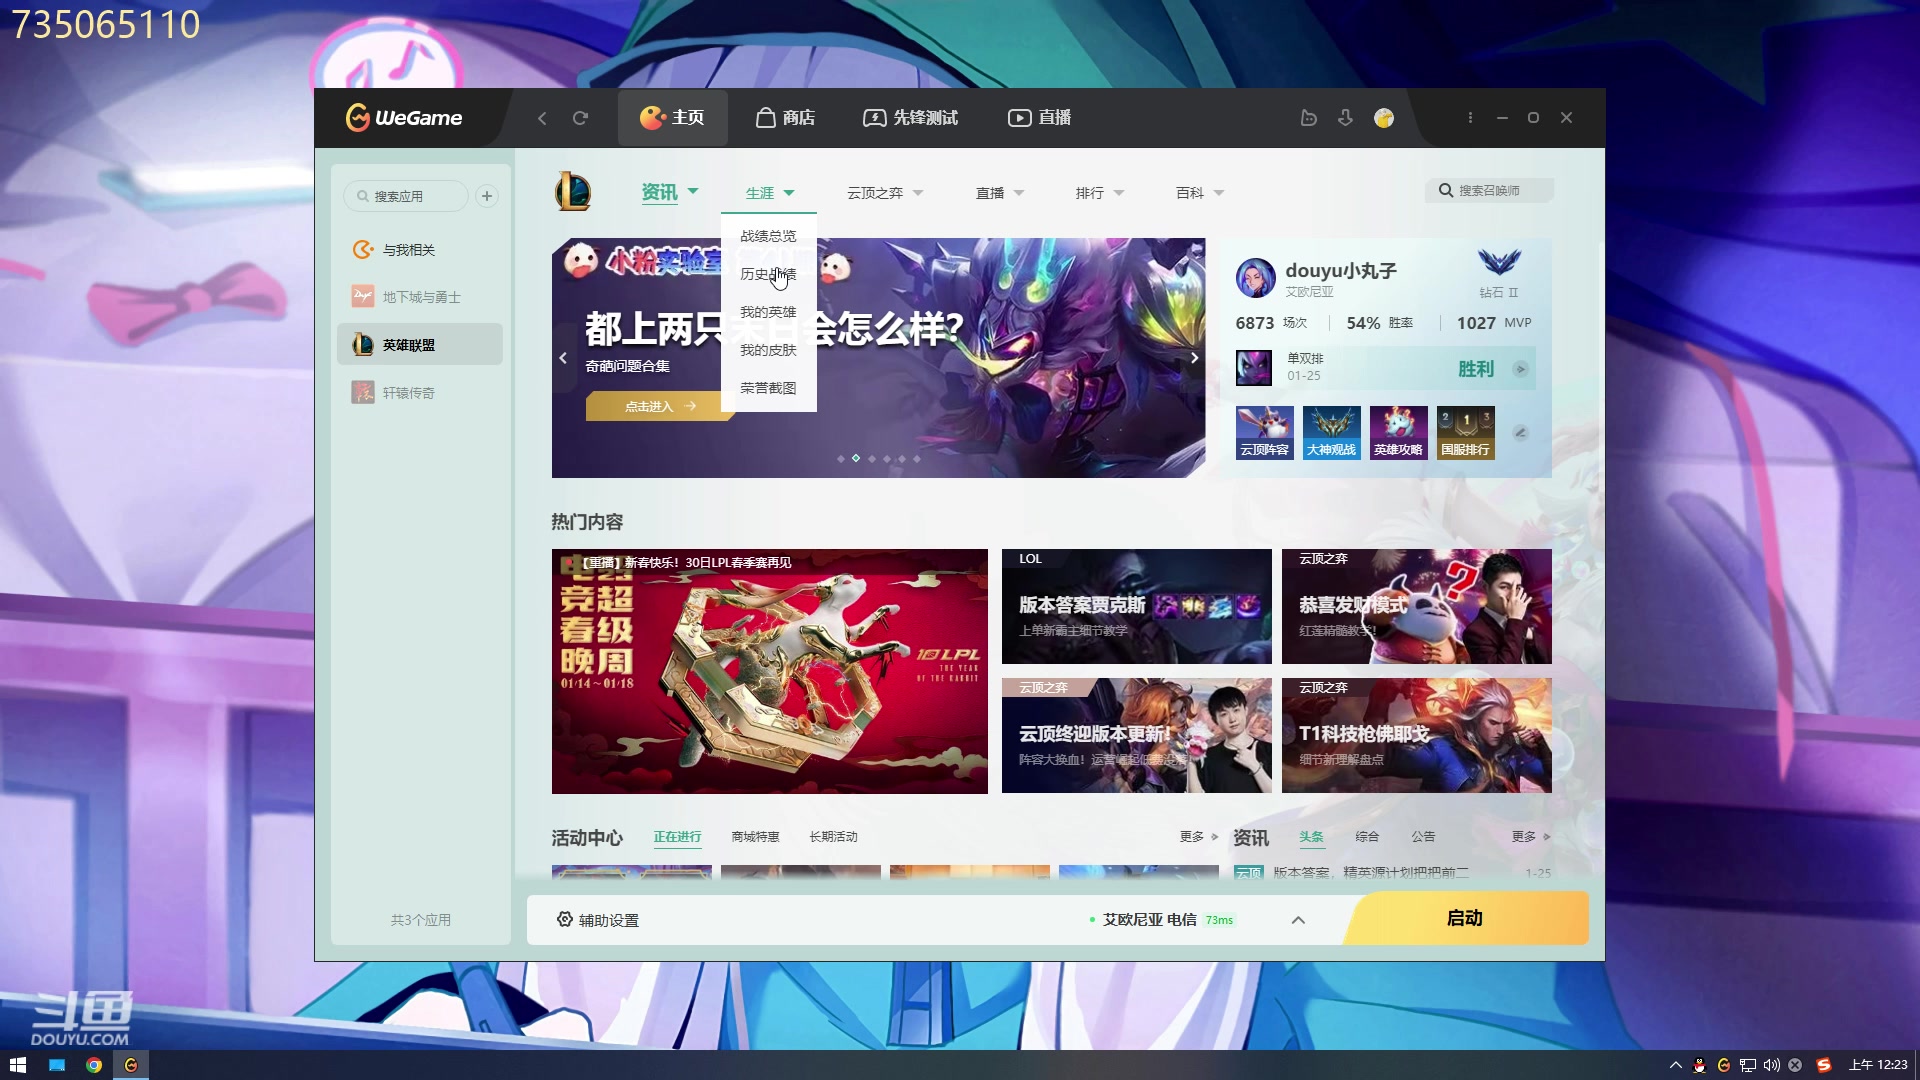Click the 点击进入 banner button
This screenshot has width=1920, height=1080.
[660, 406]
